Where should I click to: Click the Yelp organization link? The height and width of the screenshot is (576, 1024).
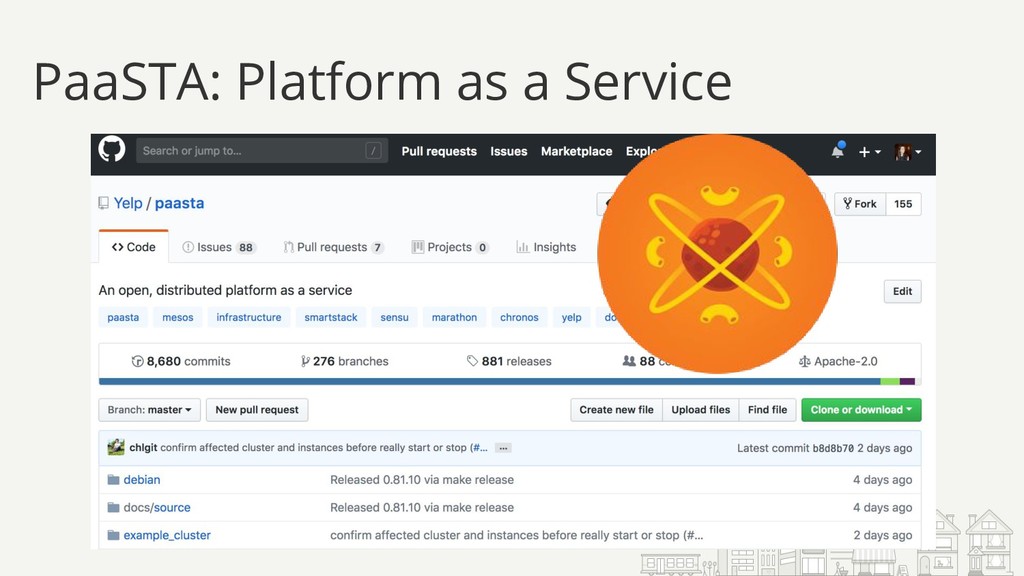[x=128, y=203]
